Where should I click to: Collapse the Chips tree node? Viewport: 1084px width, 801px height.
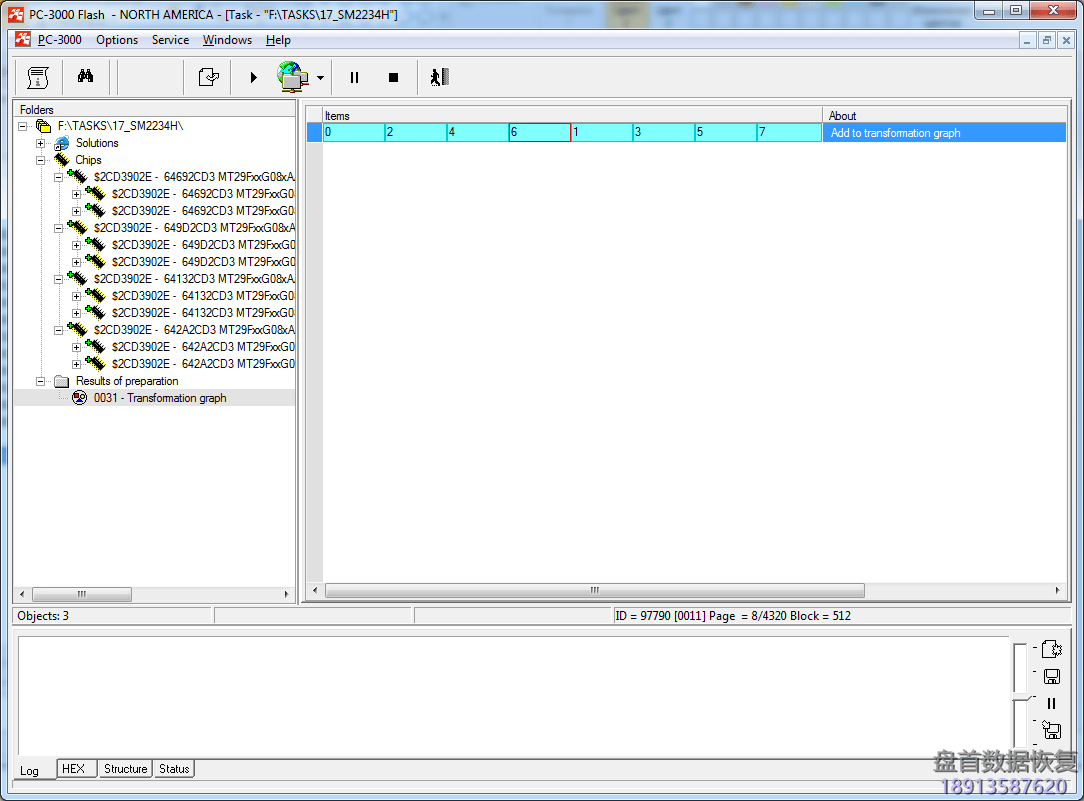coord(42,160)
